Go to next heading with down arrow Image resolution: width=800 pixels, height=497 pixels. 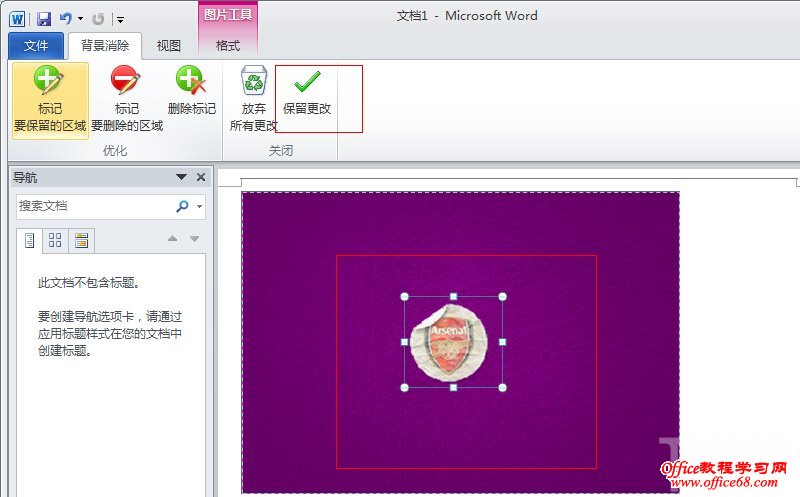coord(194,238)
